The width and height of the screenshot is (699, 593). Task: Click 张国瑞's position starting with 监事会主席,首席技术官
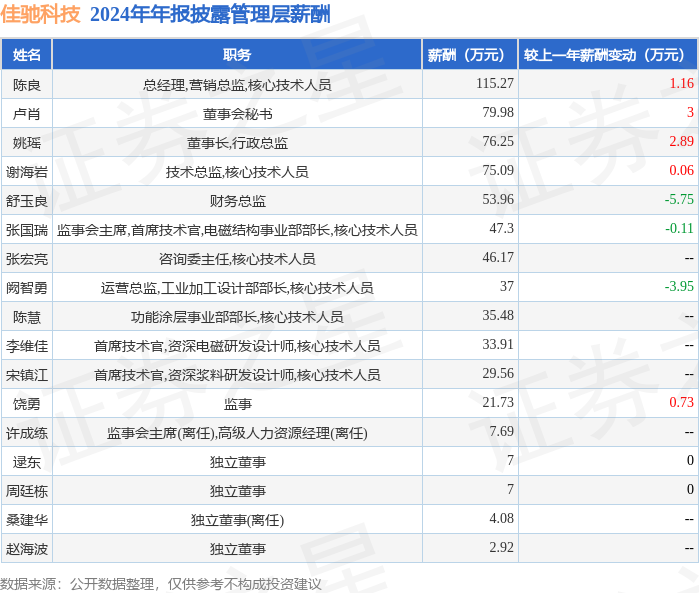coord(237,230)
